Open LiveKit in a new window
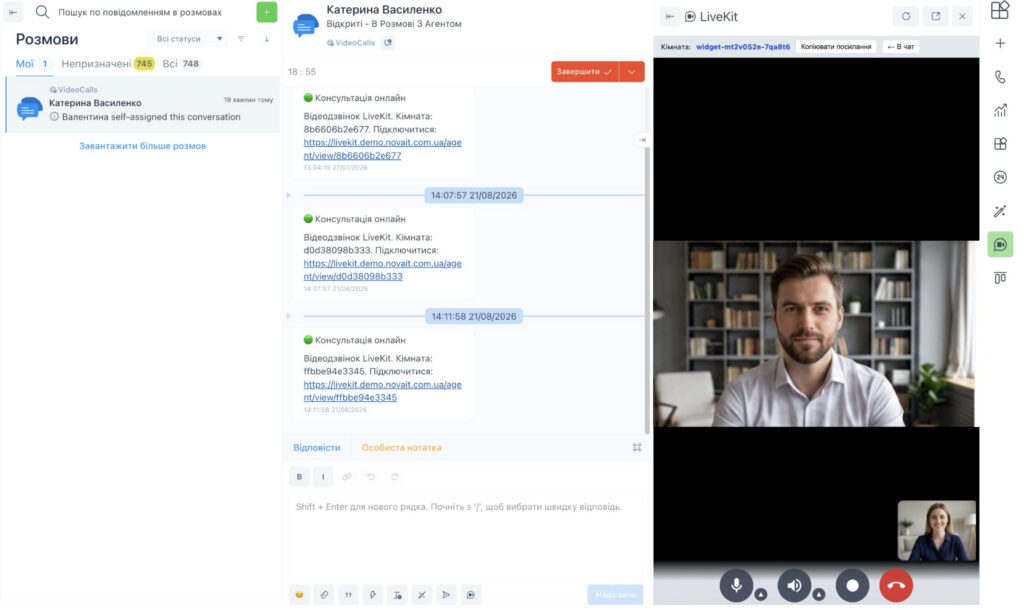The width and height of the screenshot is (1024, 610). click(935, 16)
